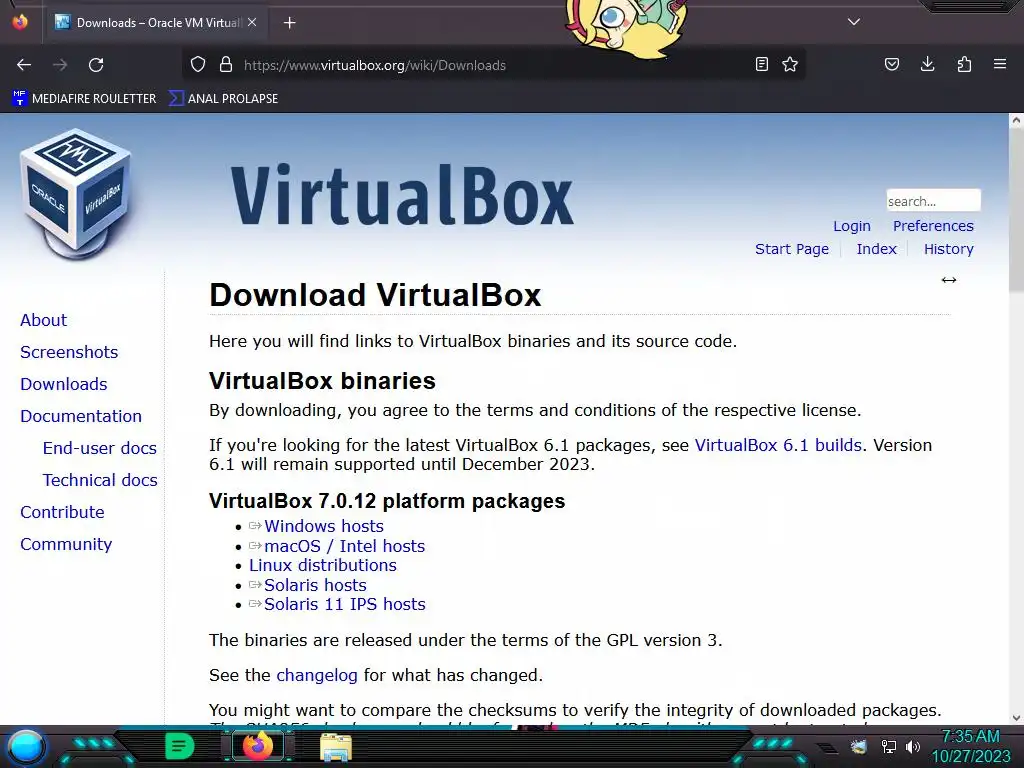Image resolution: width=1024 pixels, height=768 pixels.
Task: Open the Pocket save icon
Action: (x=891, y=64)
